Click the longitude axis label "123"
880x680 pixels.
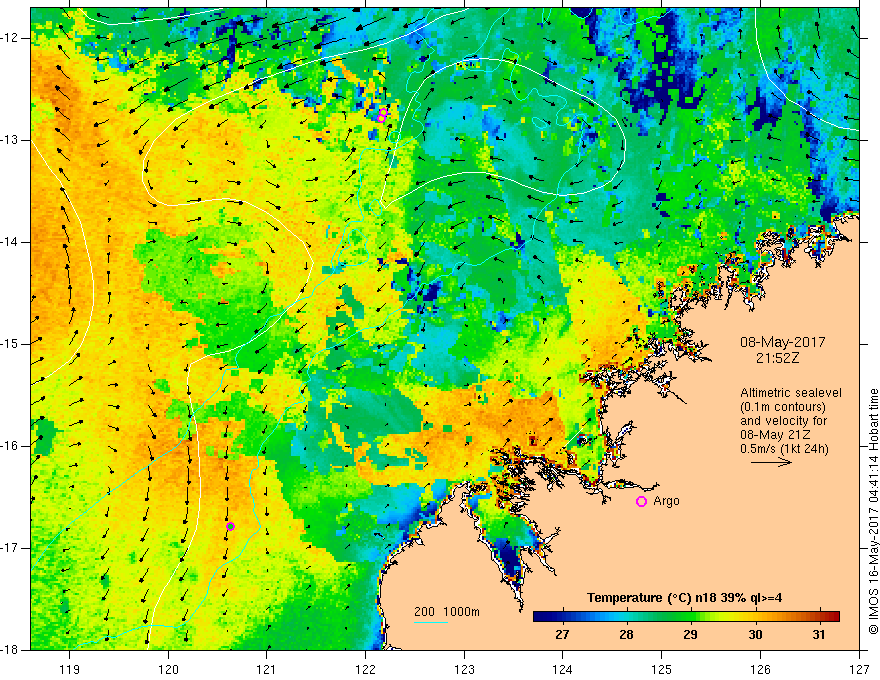[464, 669]
